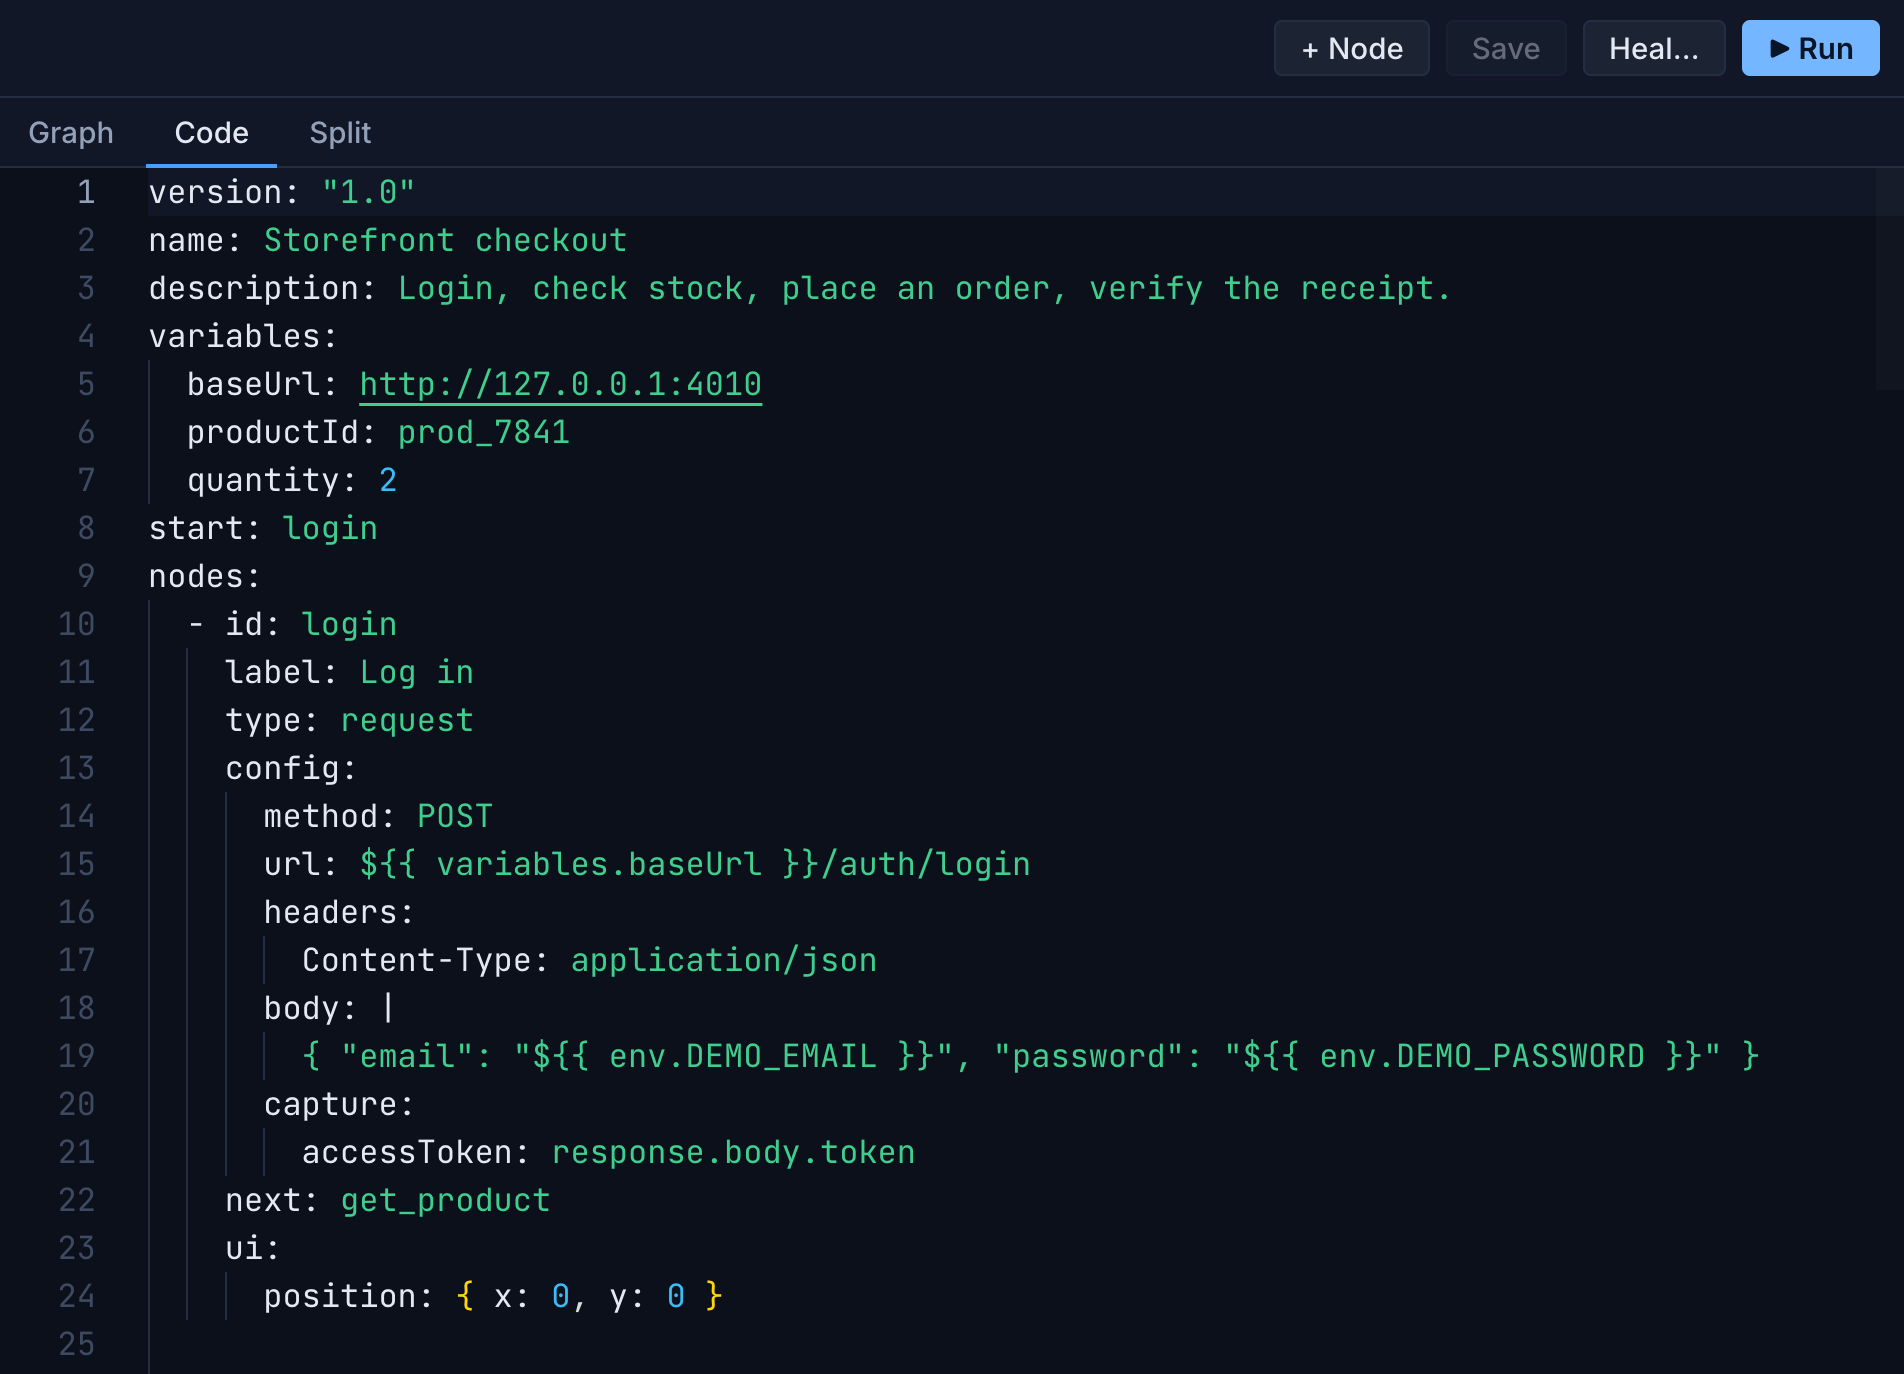1904x1374 pixels.
Task: Click the config: key
Action: pyautogui.click(x=290, y=768)
